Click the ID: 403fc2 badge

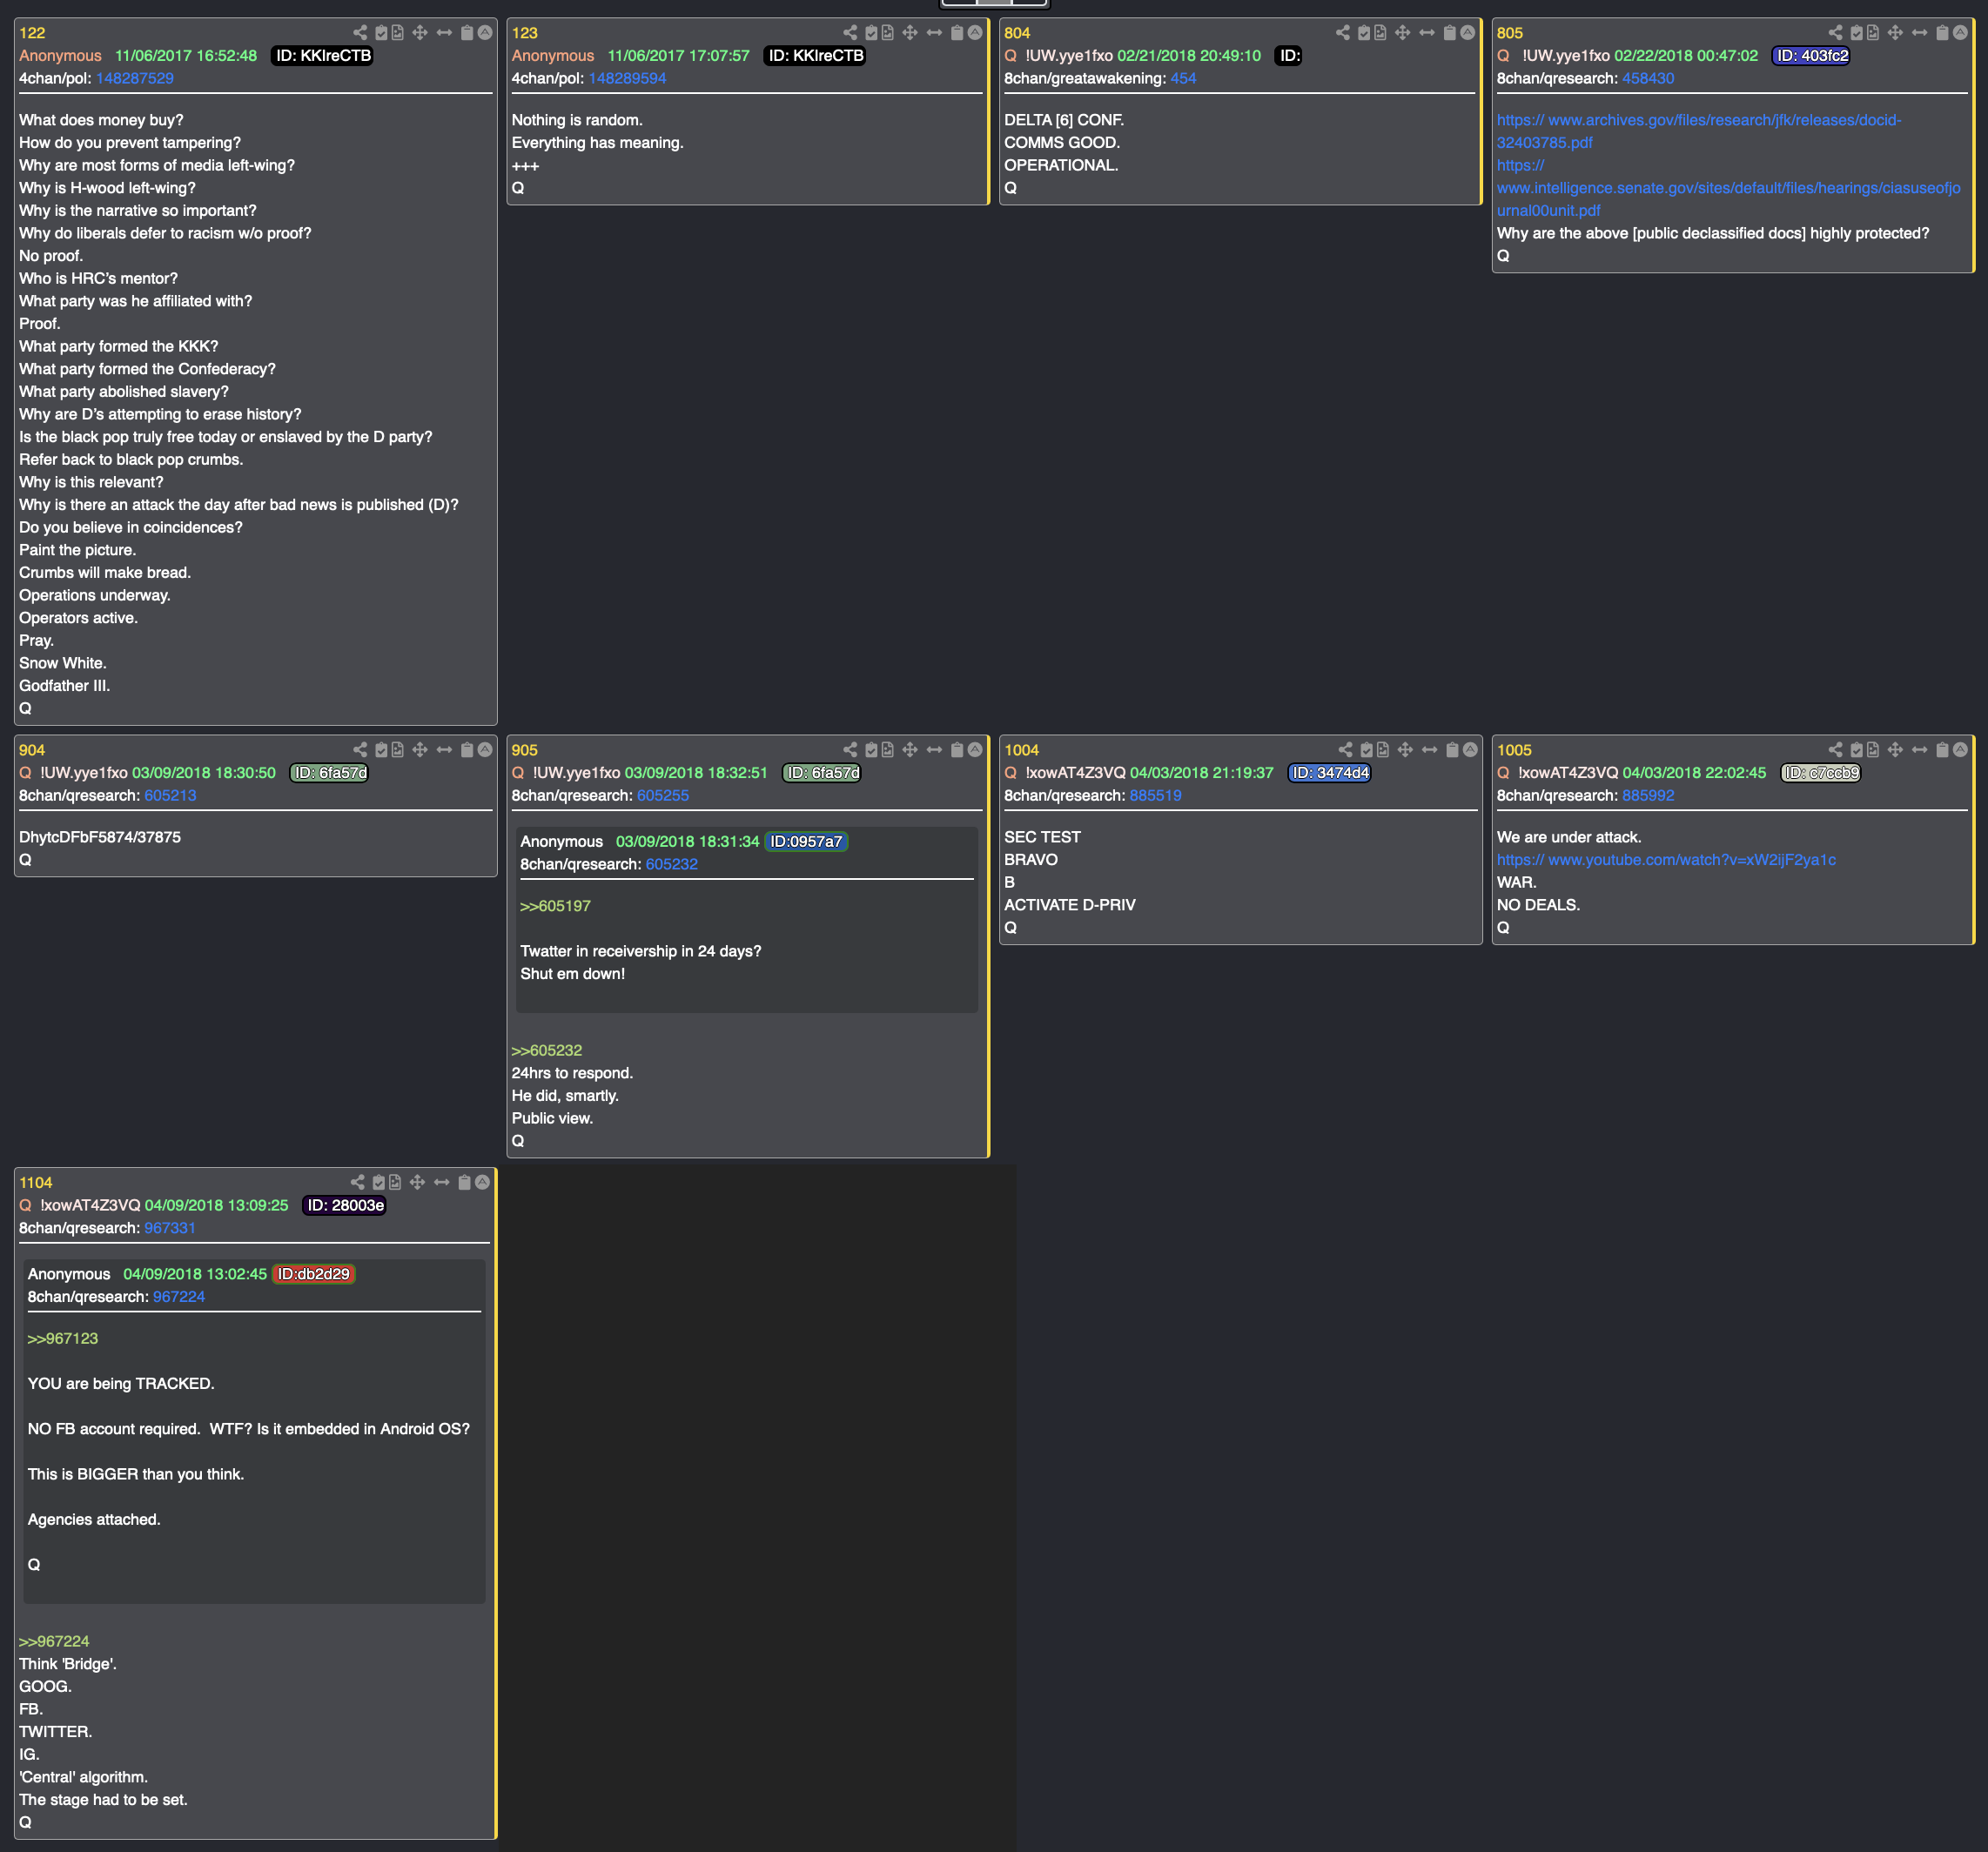pyautogui.click(x=1812, y=56)
